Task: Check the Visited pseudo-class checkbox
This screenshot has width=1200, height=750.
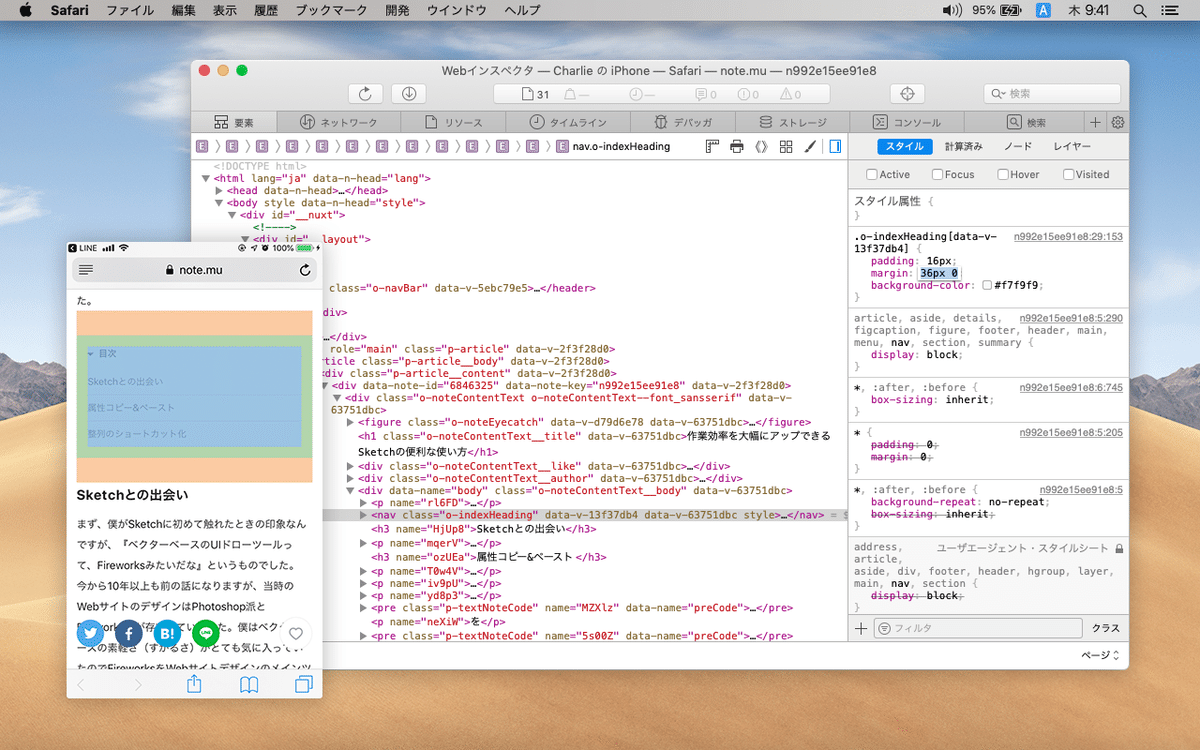Action: (x=1068, y=174)
